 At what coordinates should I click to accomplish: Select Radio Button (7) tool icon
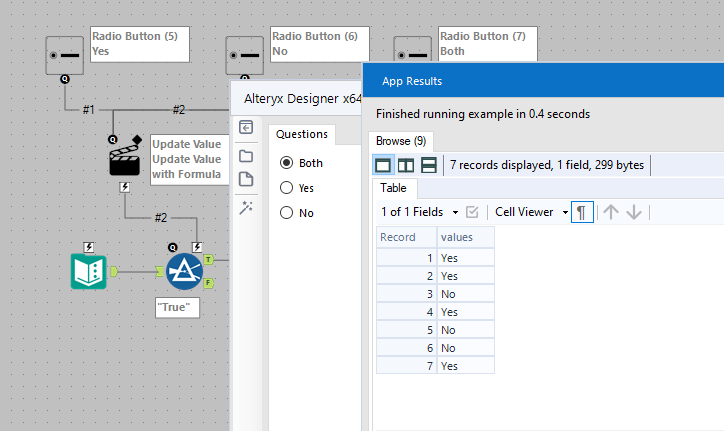click(x=412, y=49)
